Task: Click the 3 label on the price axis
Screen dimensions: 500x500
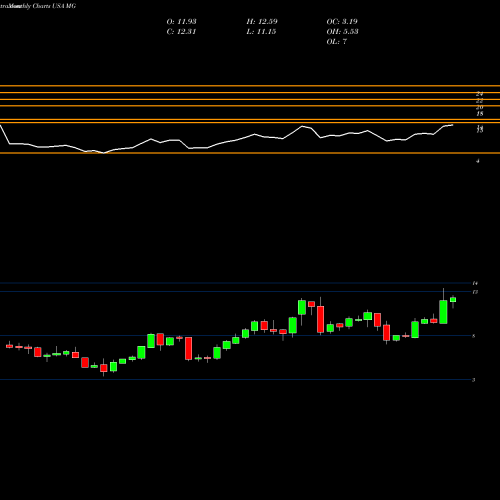Action: (x=474, y=380)
